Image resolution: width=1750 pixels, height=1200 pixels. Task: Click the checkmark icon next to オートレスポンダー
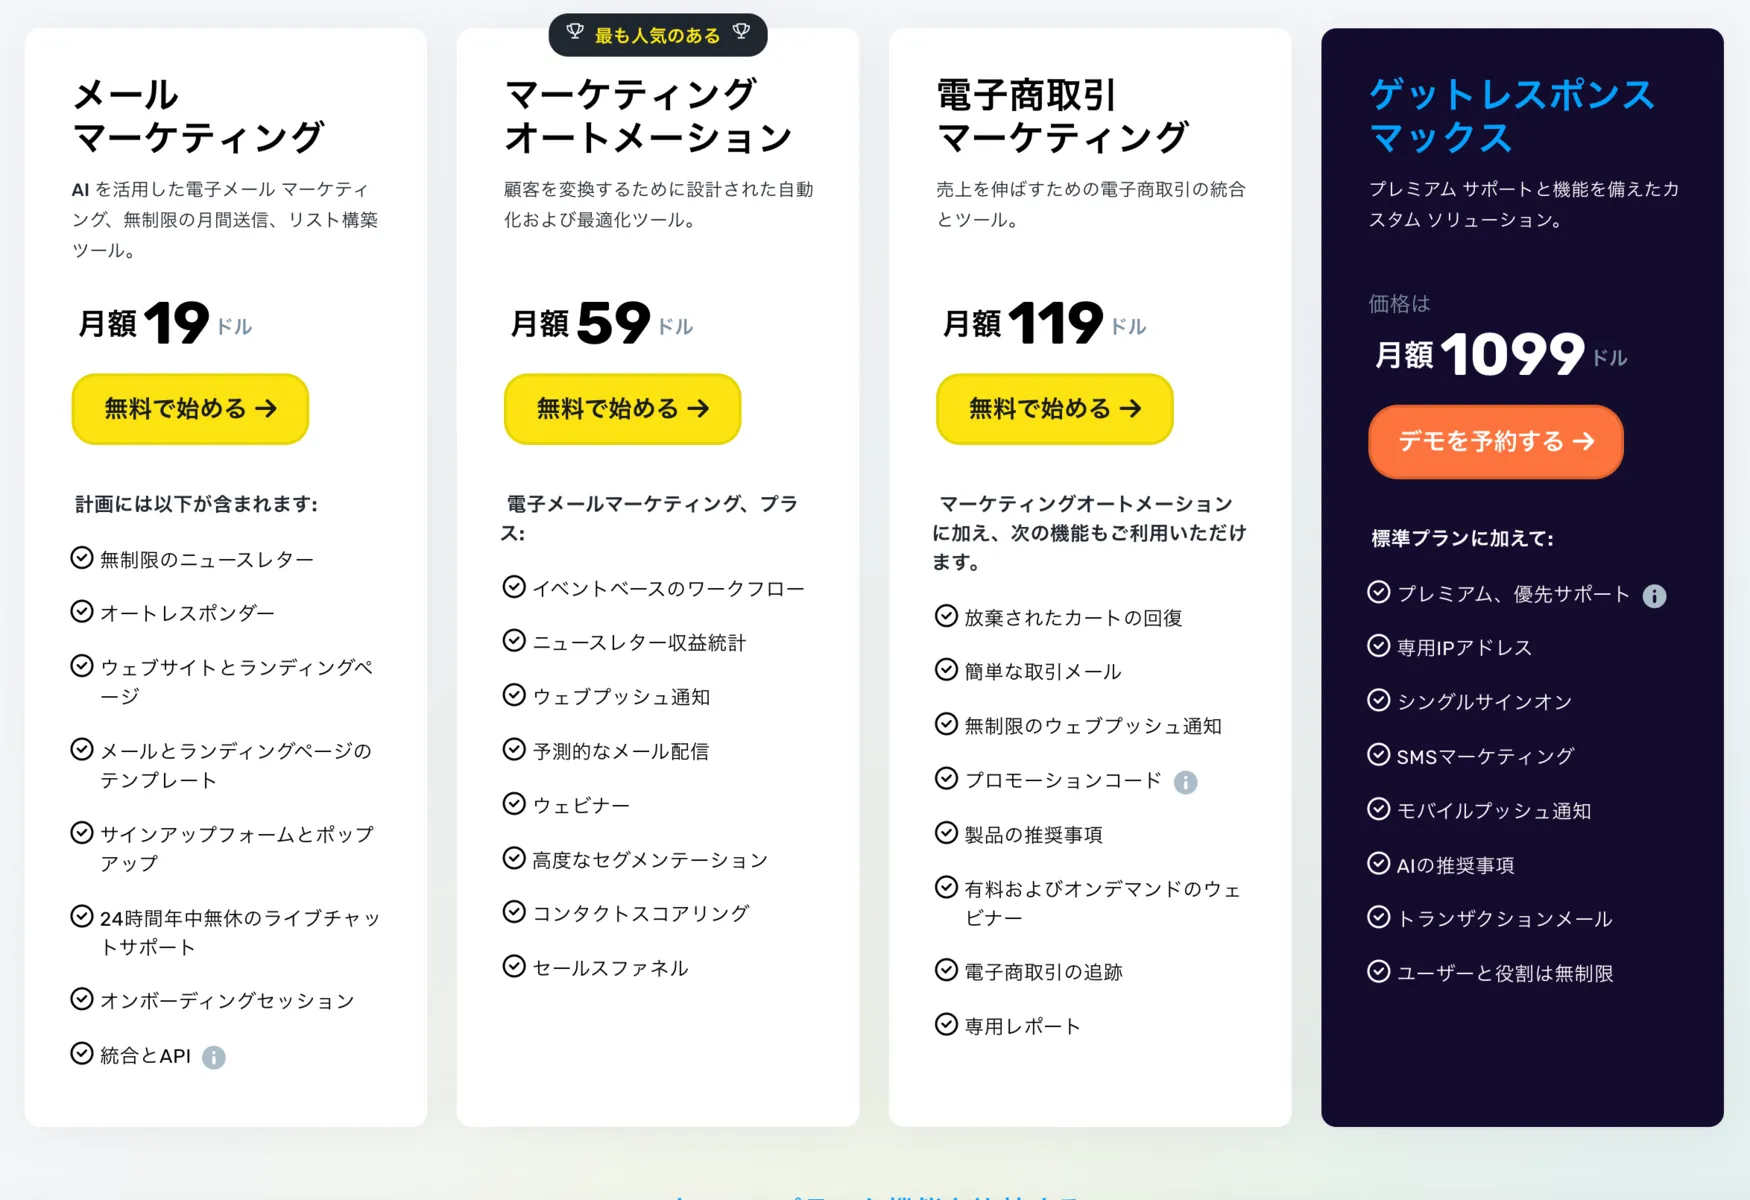pos(81,611)
